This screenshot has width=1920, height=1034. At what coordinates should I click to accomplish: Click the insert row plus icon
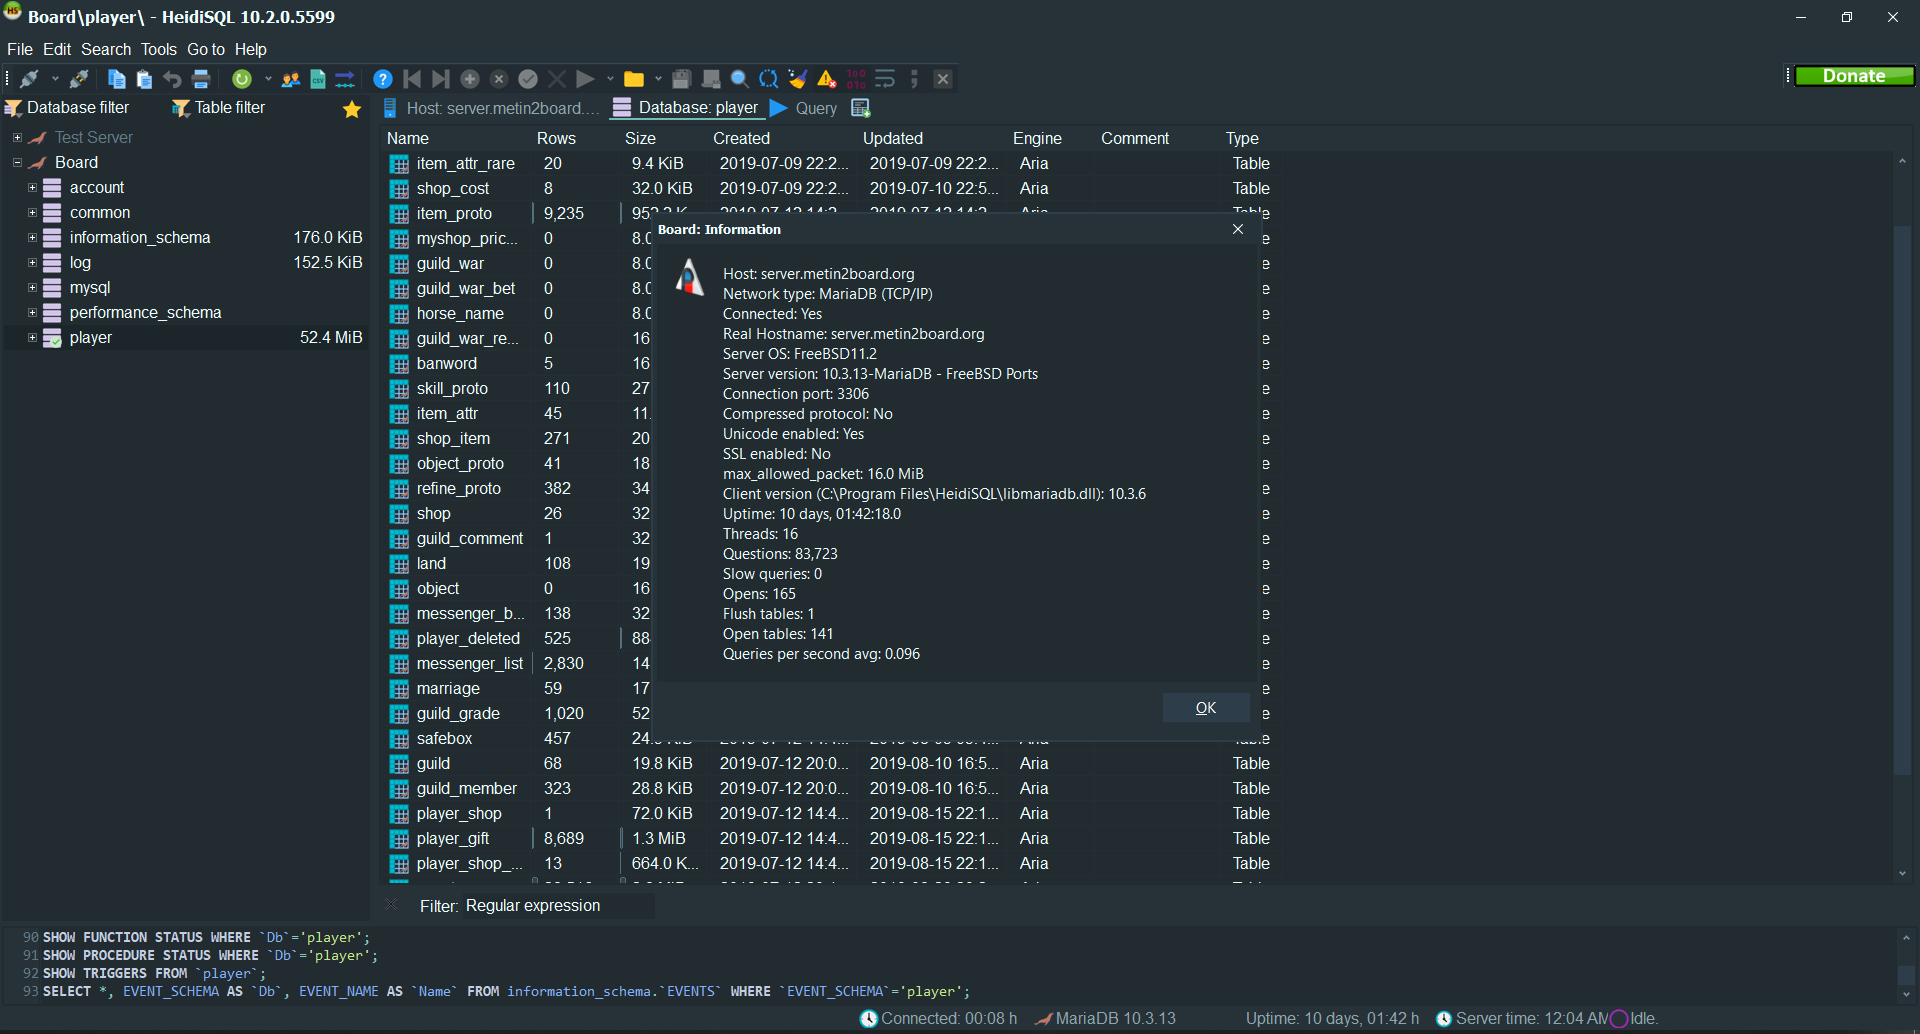(x=470, y=79)
